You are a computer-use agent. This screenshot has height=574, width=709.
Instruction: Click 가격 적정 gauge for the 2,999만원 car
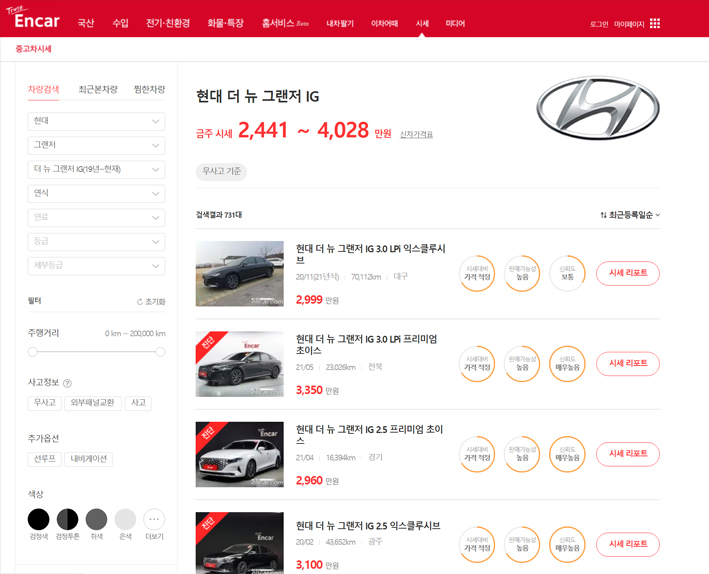click(477, 273)
